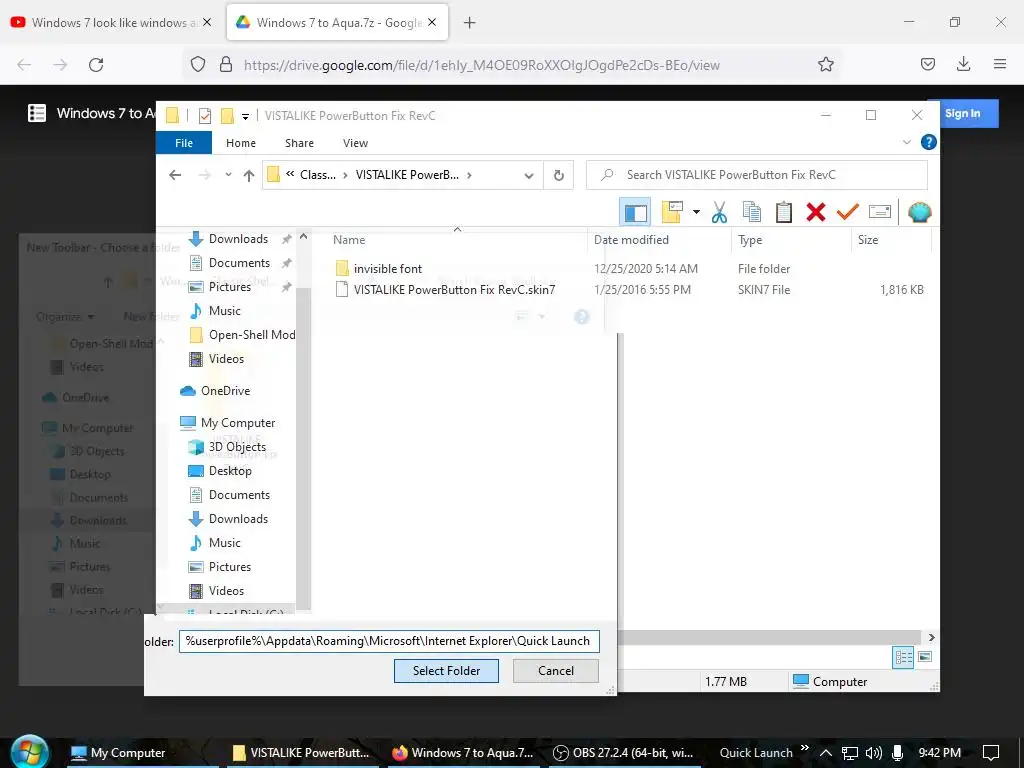Open the Windows Start orb
Image resolution: width=1024 pixels, height=768 pixels.
29,751
